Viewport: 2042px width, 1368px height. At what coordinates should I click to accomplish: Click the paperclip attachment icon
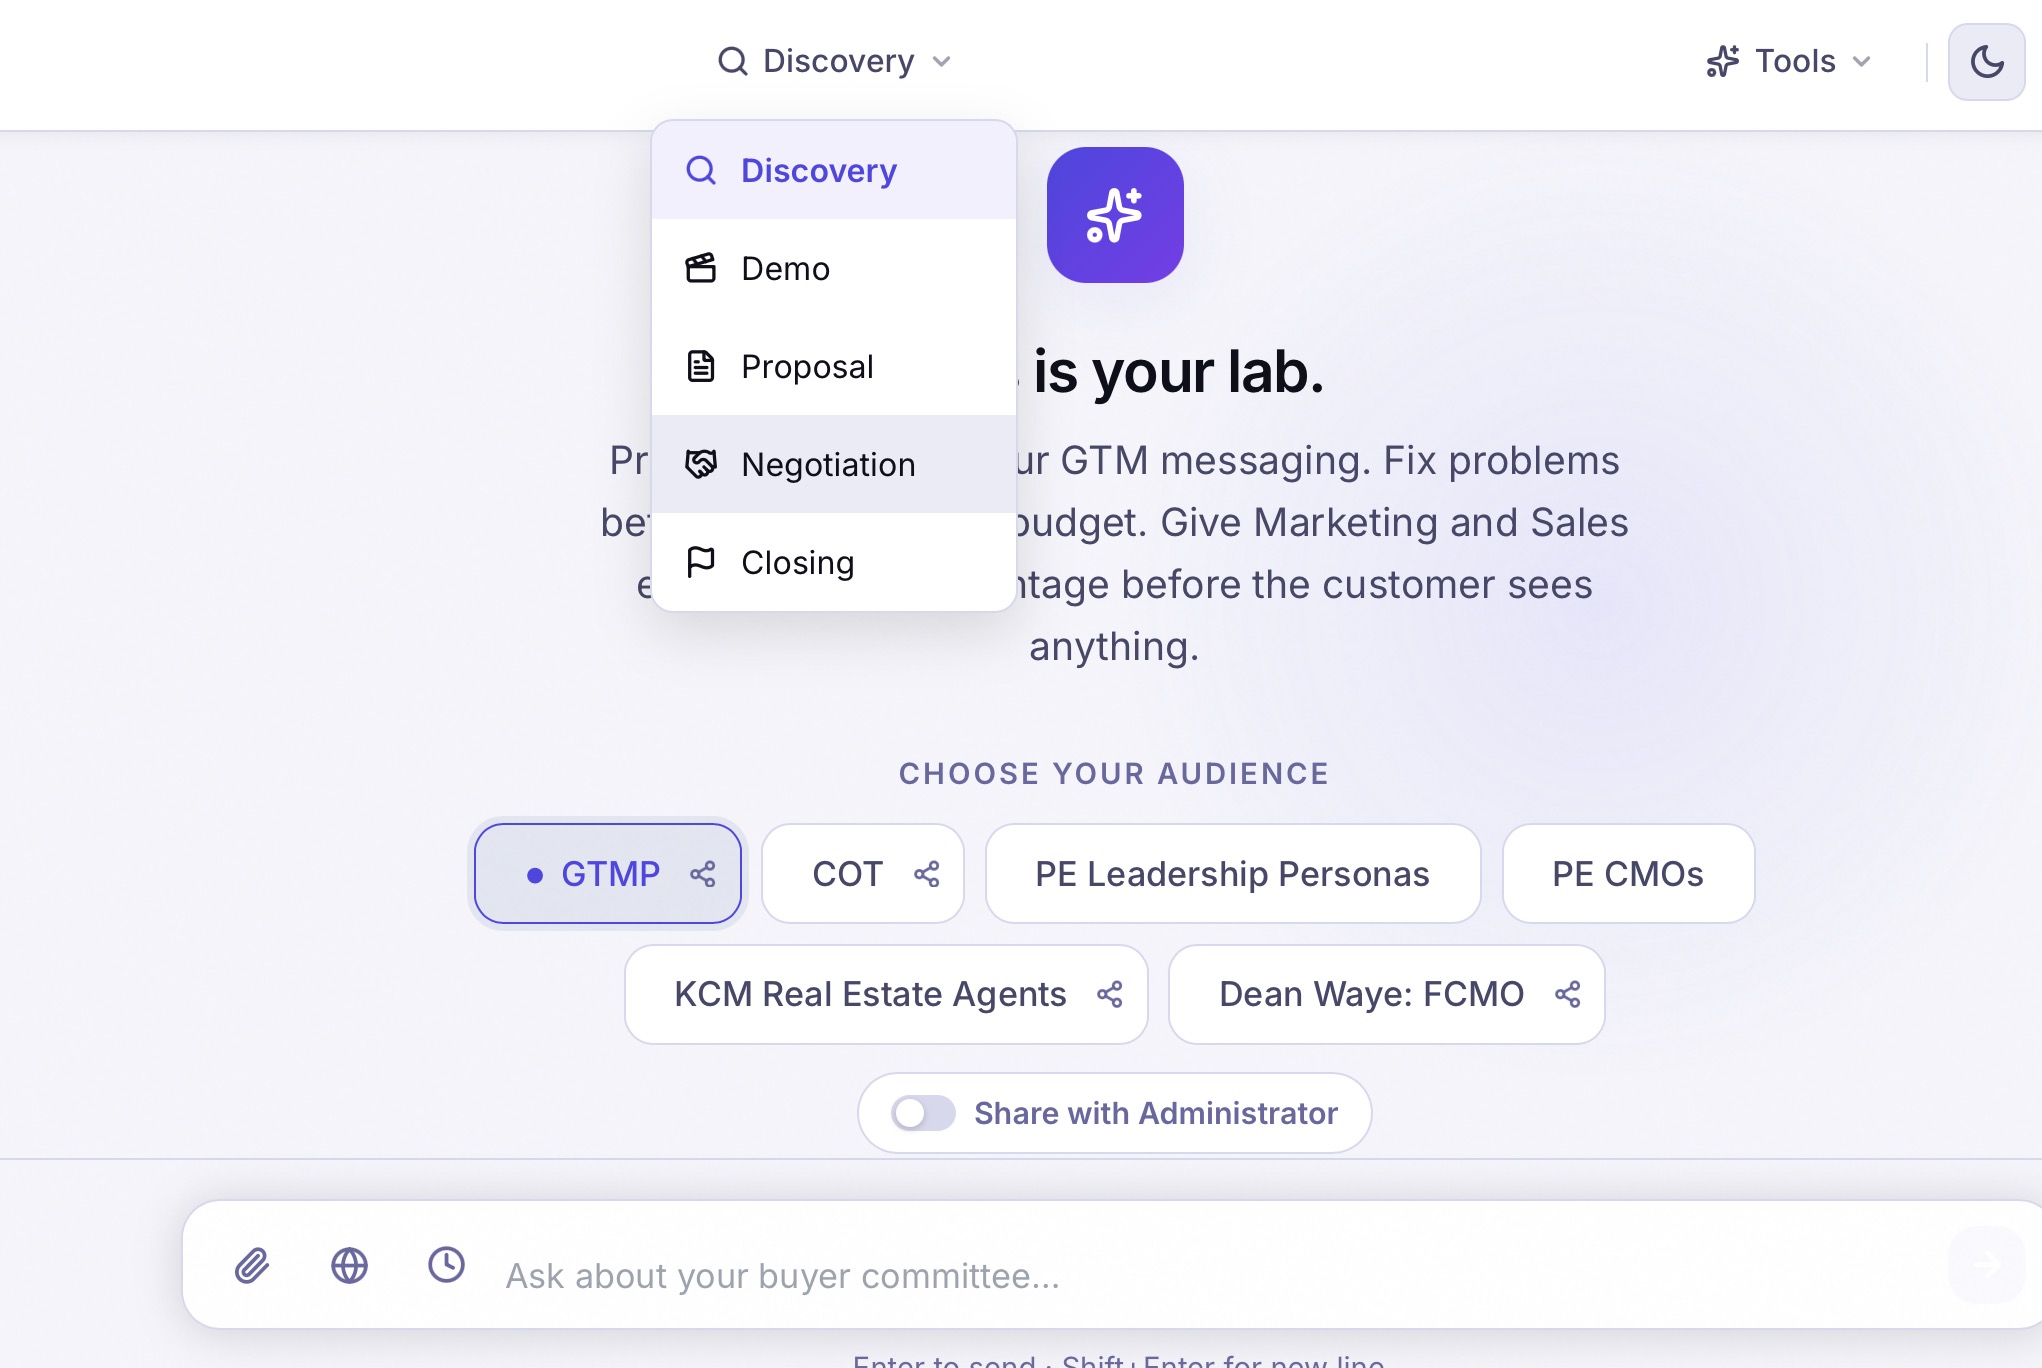pos(252,1266)
